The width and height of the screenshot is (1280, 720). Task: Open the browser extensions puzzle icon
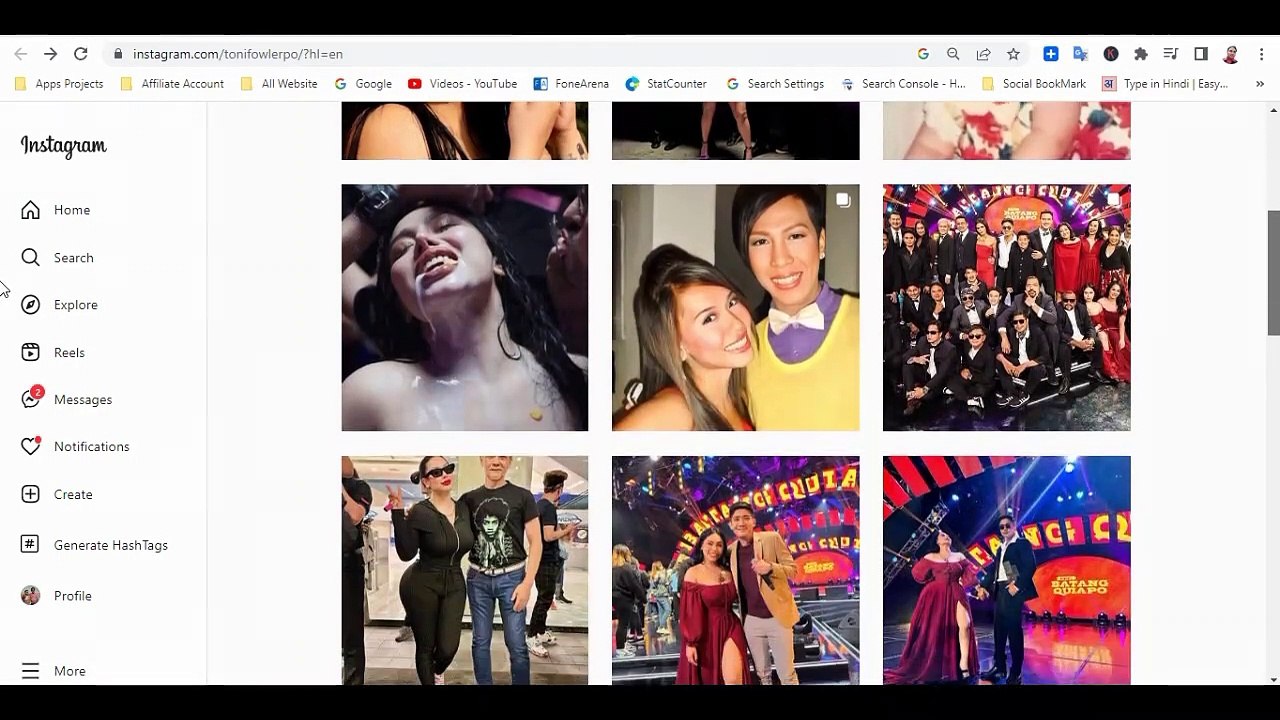coord(1141,54)
